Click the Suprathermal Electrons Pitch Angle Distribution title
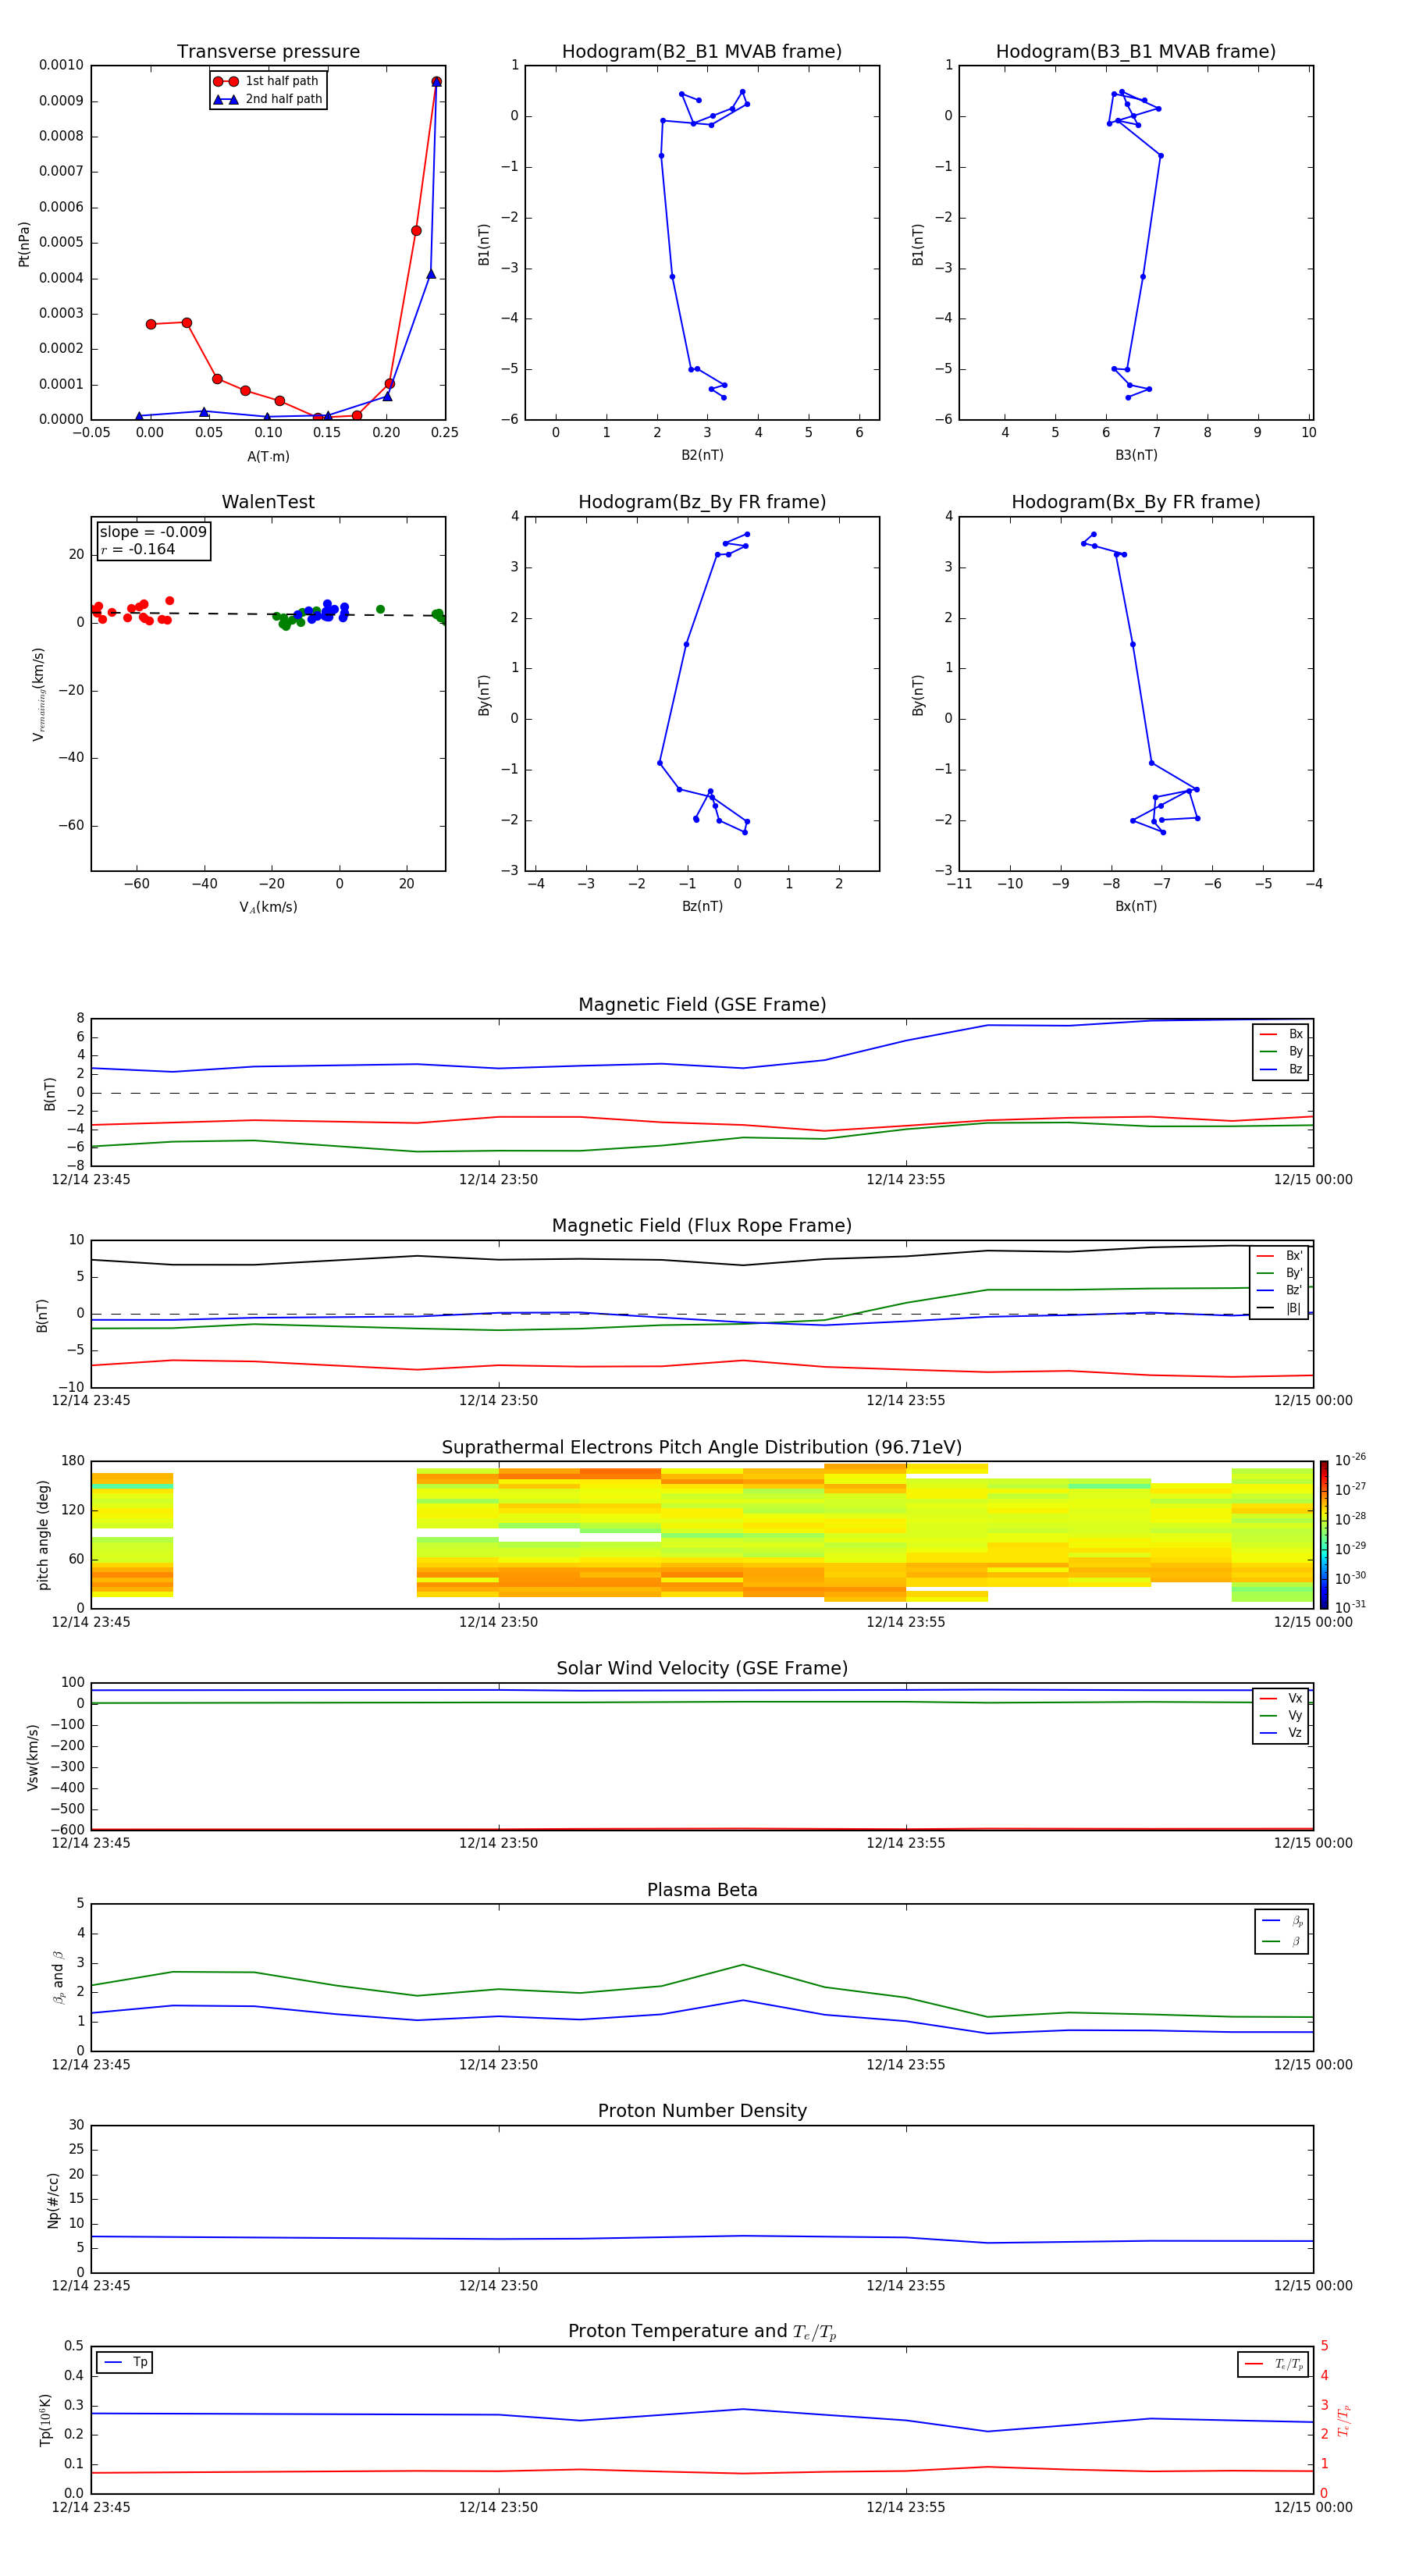The width and height of the screenshot is (1405, 2576). [x=702, y=1448]
